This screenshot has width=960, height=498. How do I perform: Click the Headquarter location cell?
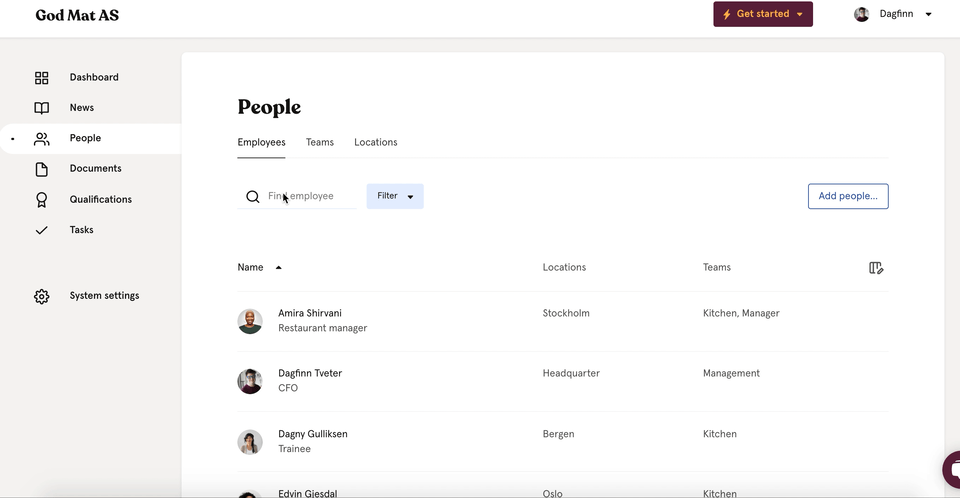coord(571,373)
